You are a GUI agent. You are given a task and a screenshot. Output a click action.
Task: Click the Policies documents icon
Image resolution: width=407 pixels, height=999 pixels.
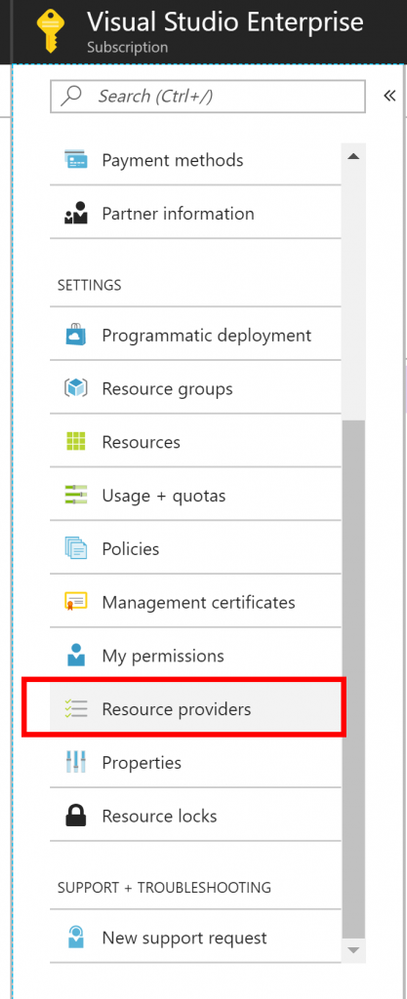pos(76,549)
